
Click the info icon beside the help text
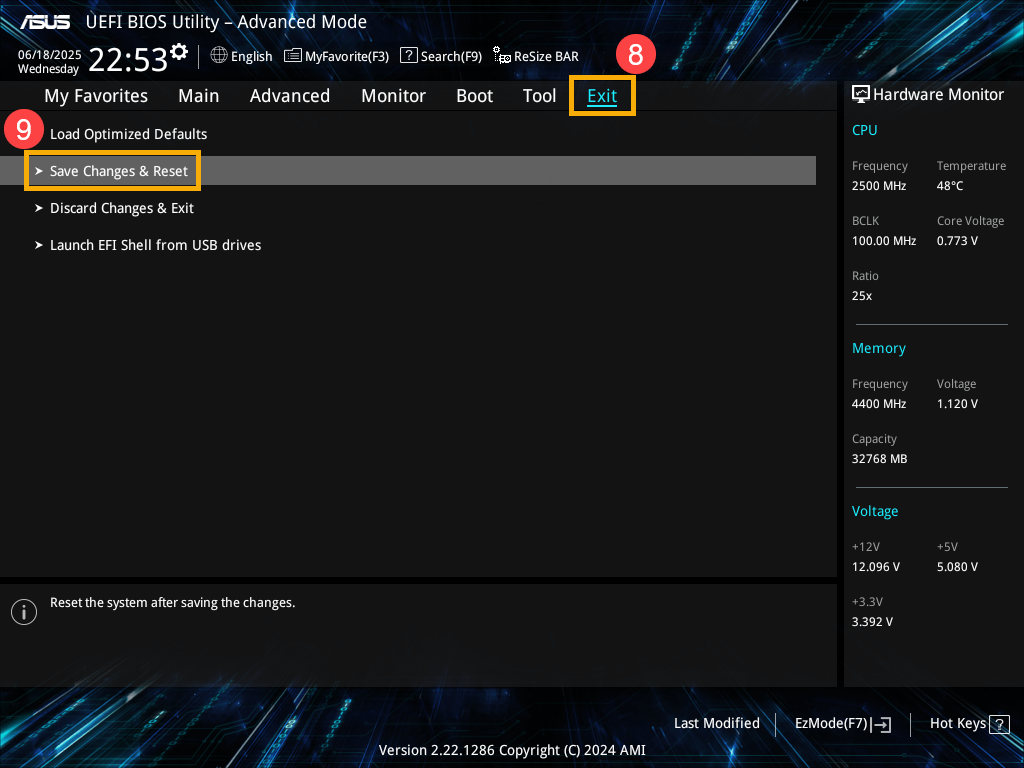tap(24, 612)
